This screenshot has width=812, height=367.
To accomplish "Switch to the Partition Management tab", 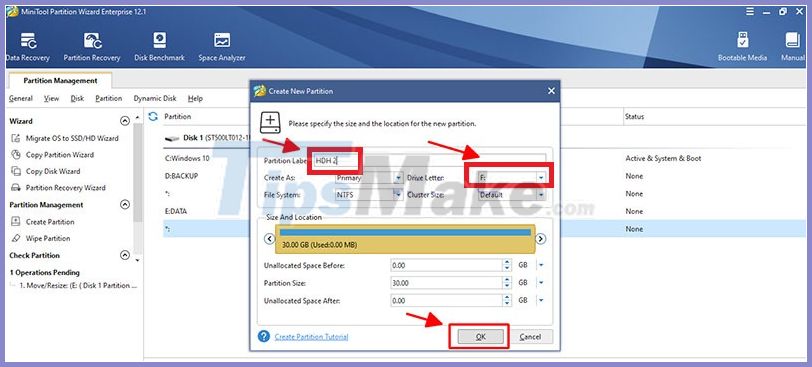I will click(60, 81).
